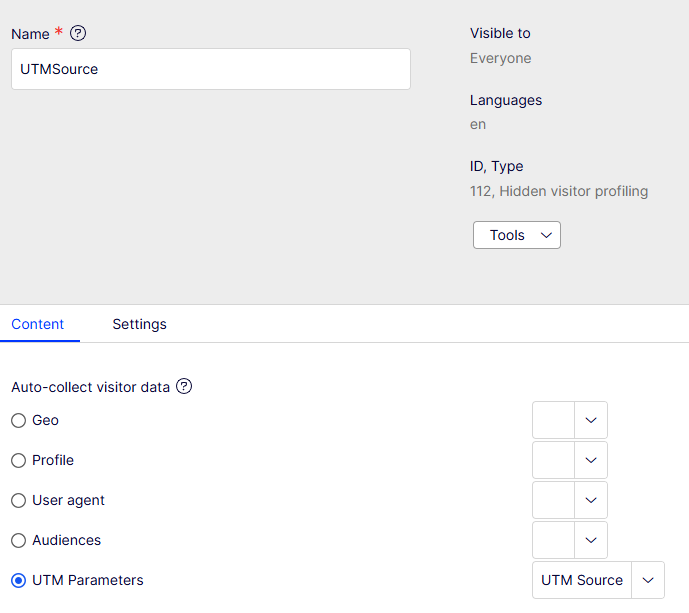Click the chevron on the Tools button

click(x=546, y=235)
